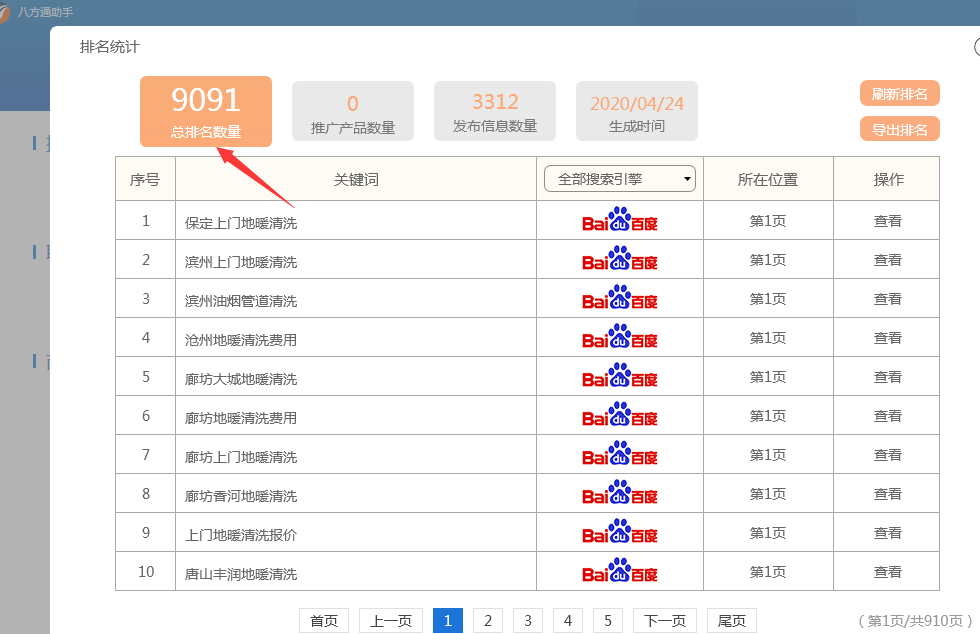Click the 八方通助手 app logo icon
This screenshot has width=980, height=634.
4,12
